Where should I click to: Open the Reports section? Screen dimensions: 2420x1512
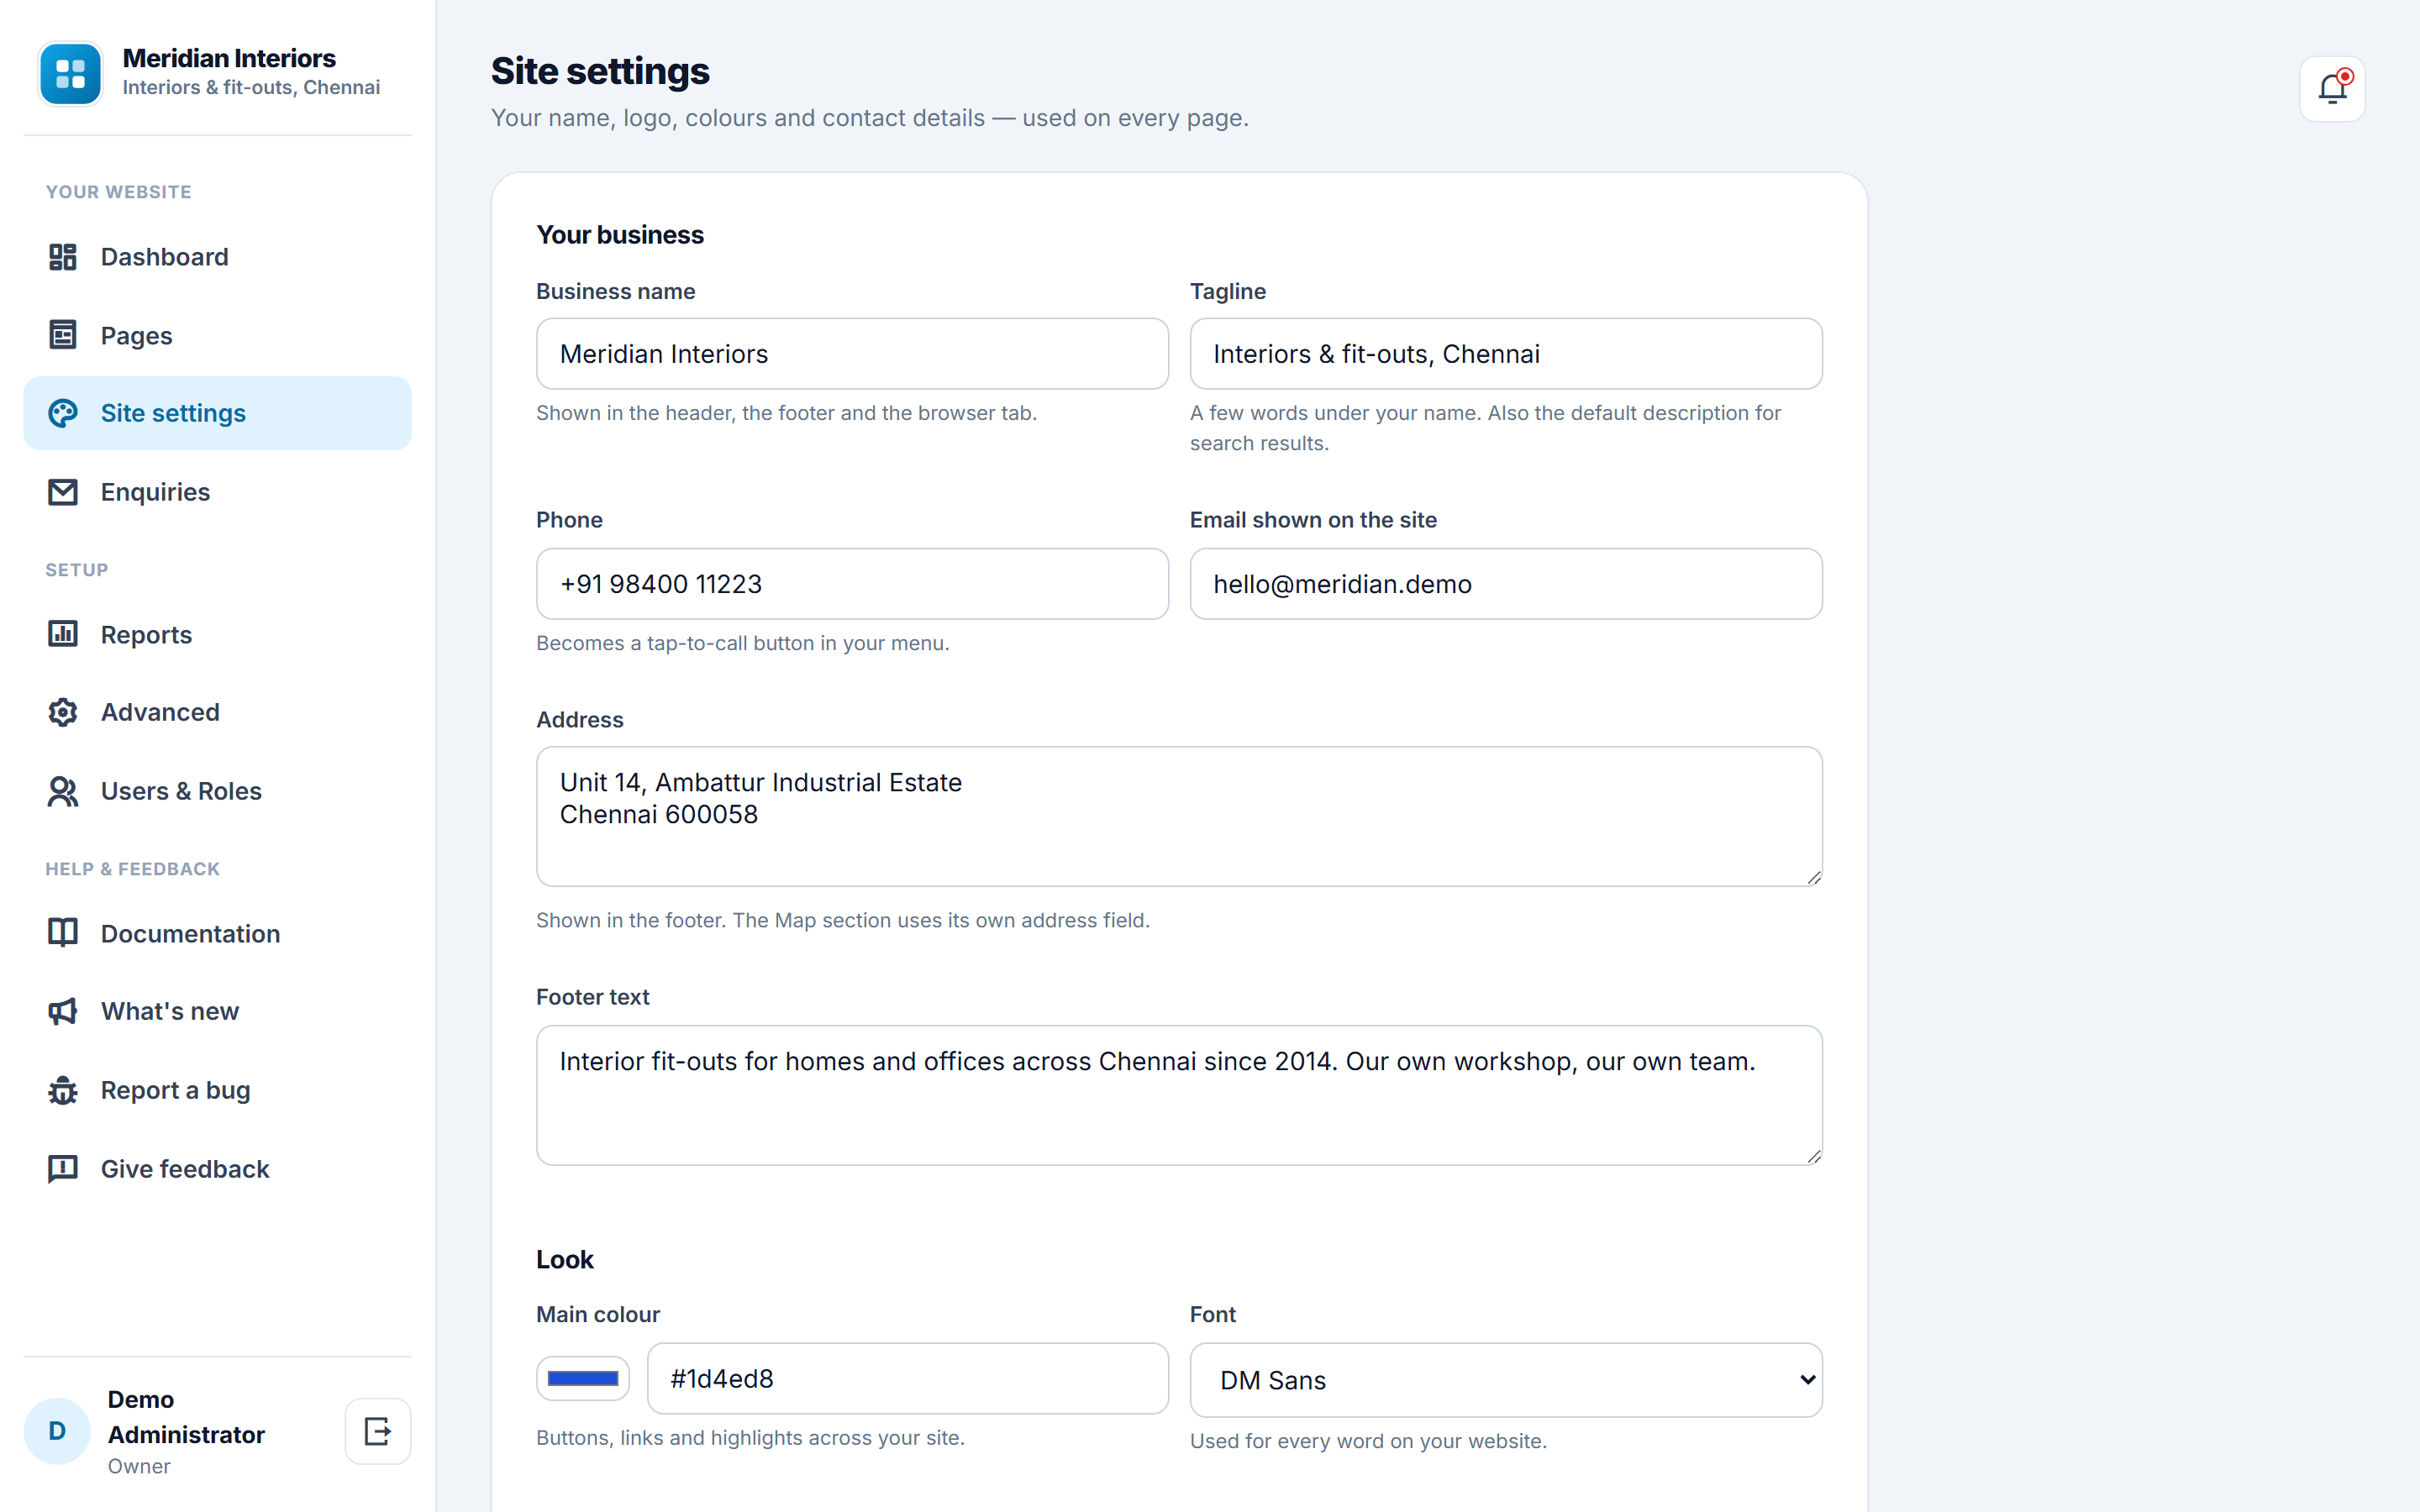coord(217,634)
